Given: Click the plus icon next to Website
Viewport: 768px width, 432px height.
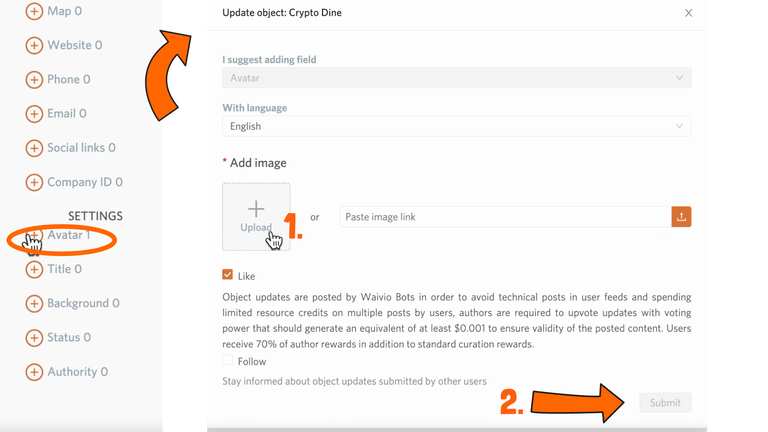Looking at the screenshot, I should (x=34, y=45).
